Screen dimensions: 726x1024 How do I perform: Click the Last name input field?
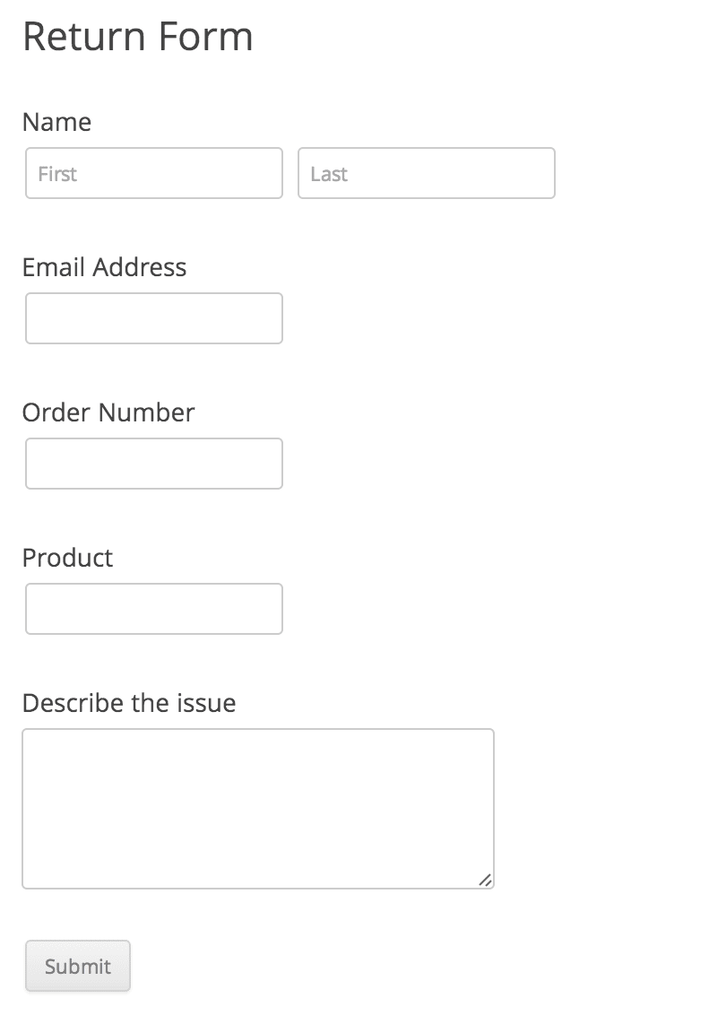426,173
